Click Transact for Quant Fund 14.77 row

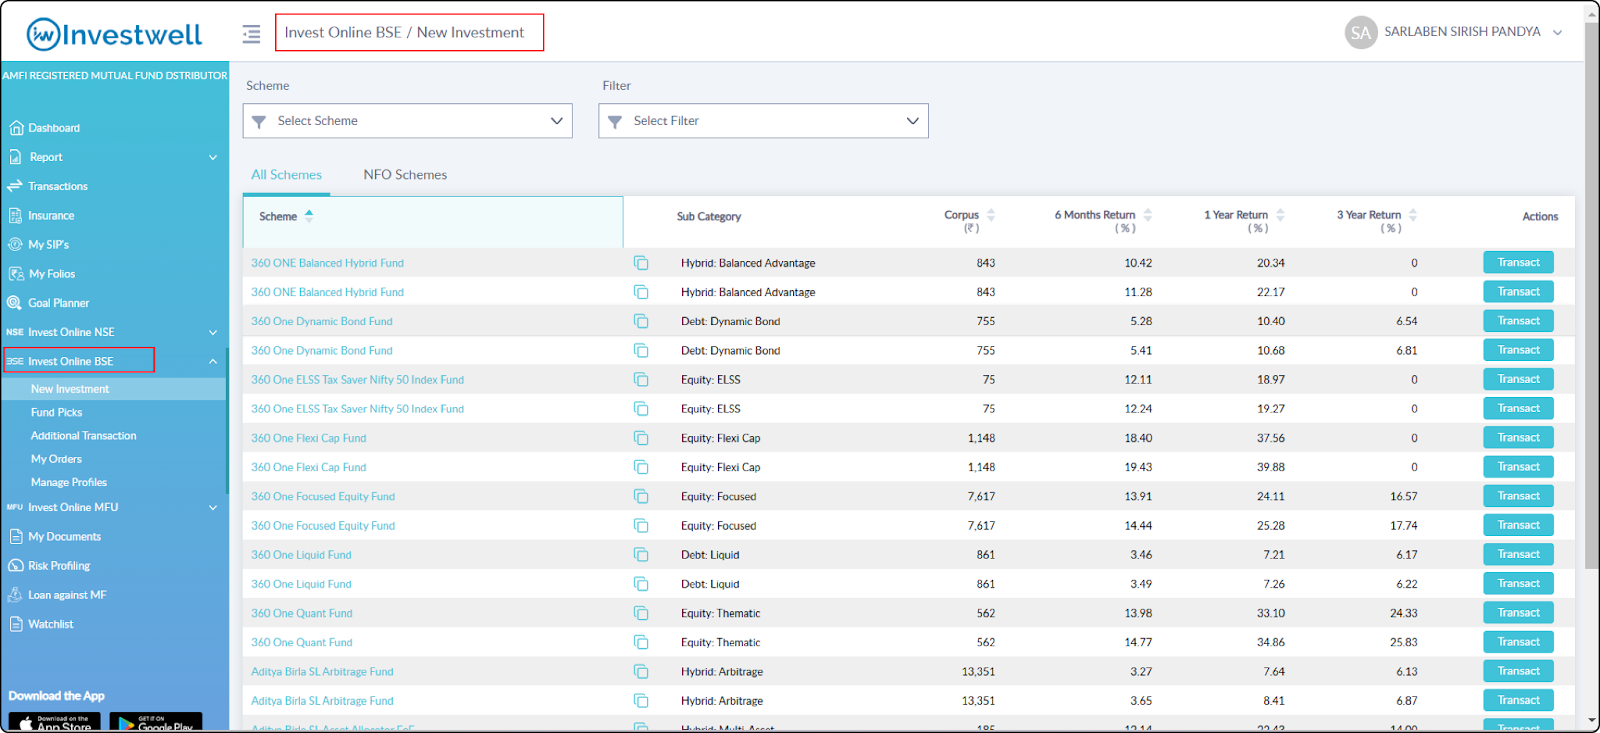[1518, 642]
